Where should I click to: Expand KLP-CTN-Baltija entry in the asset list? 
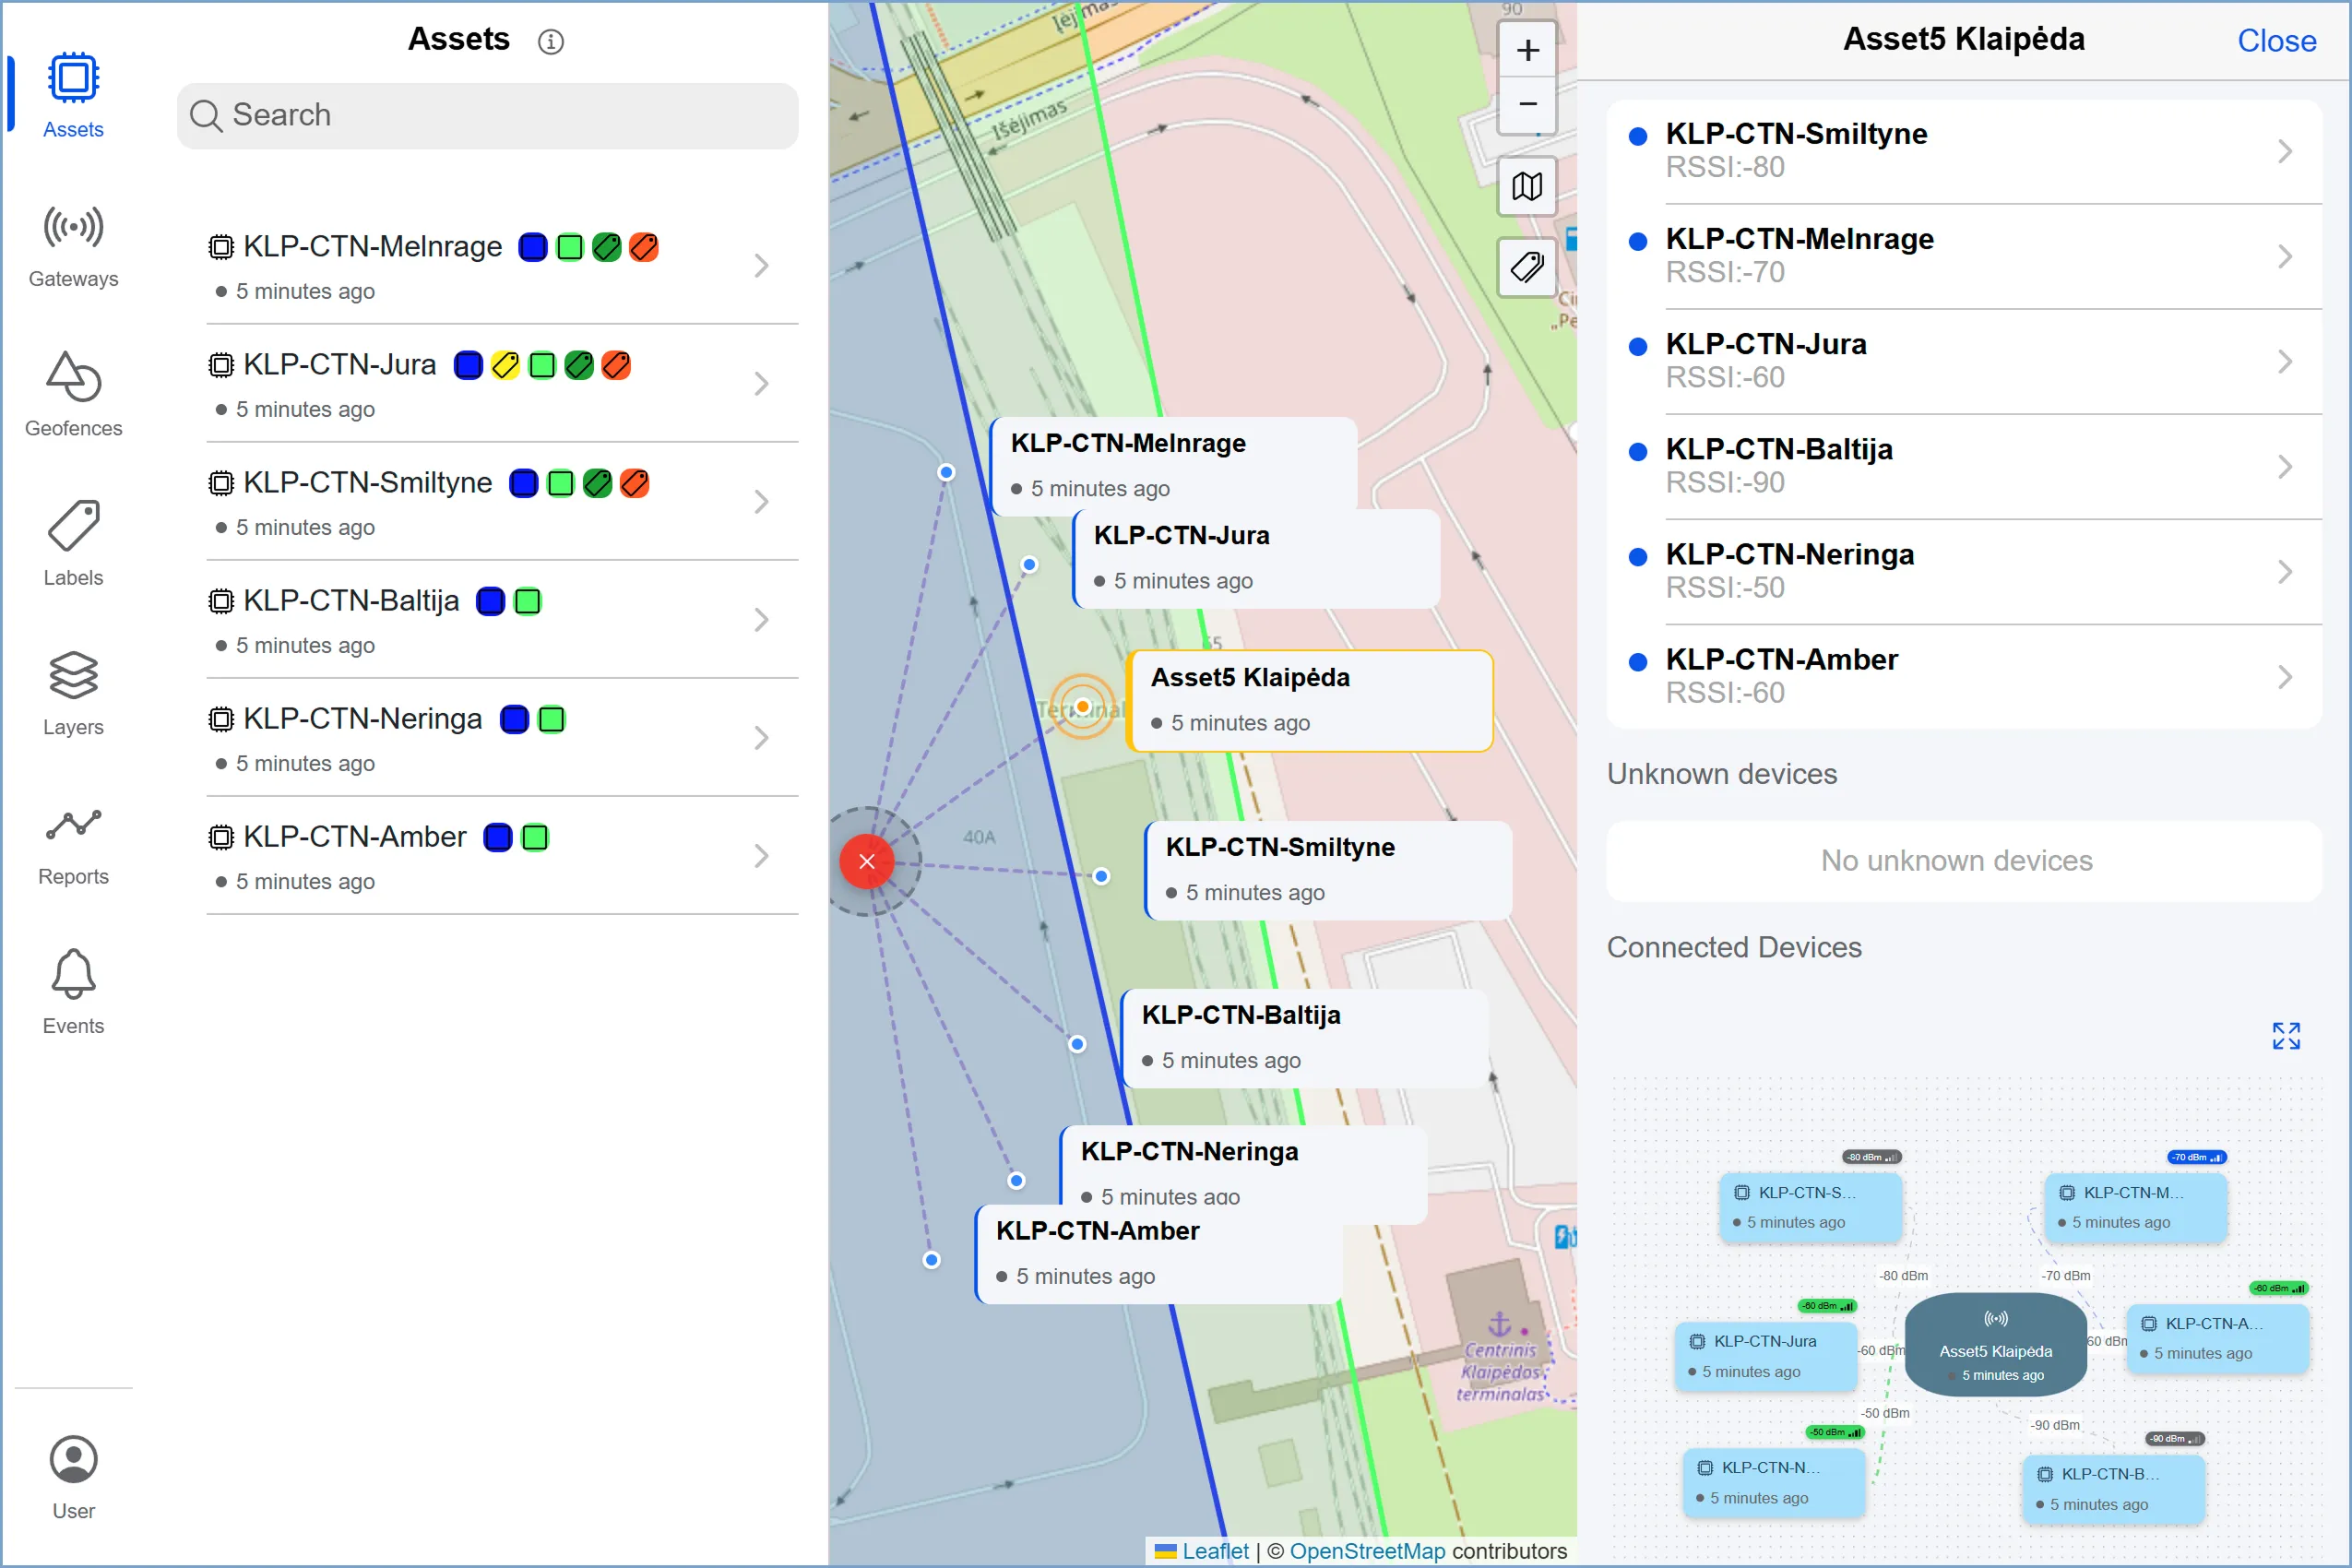click(x=762, y=619)
